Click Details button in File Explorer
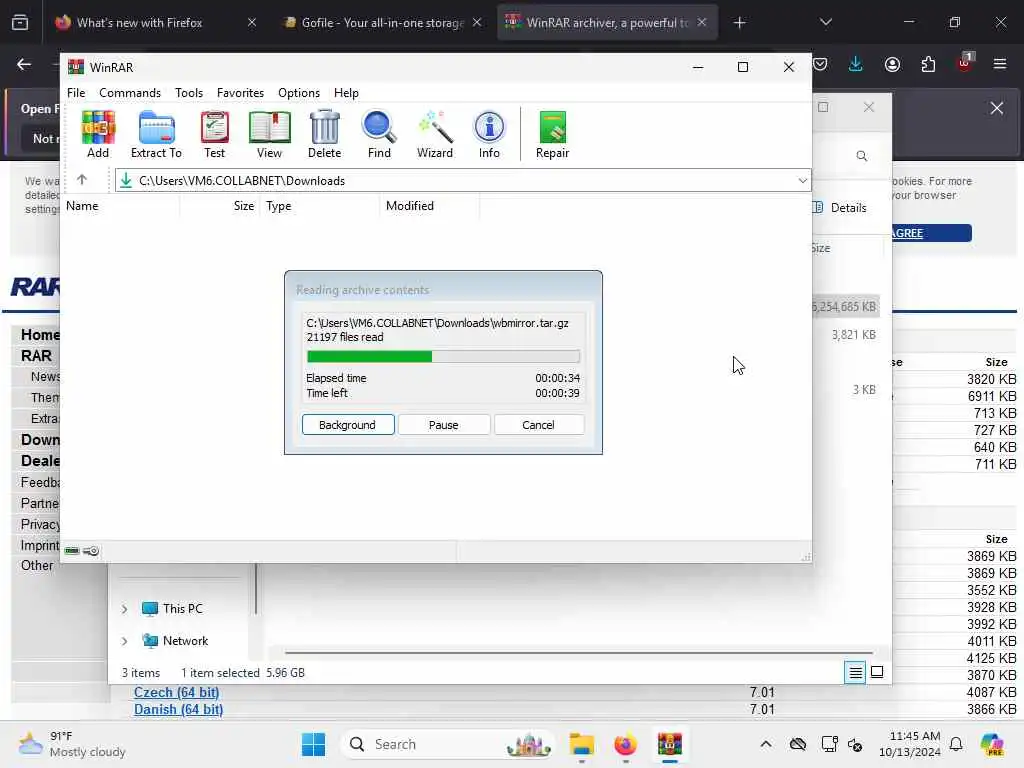 click(x=839, y=208)
